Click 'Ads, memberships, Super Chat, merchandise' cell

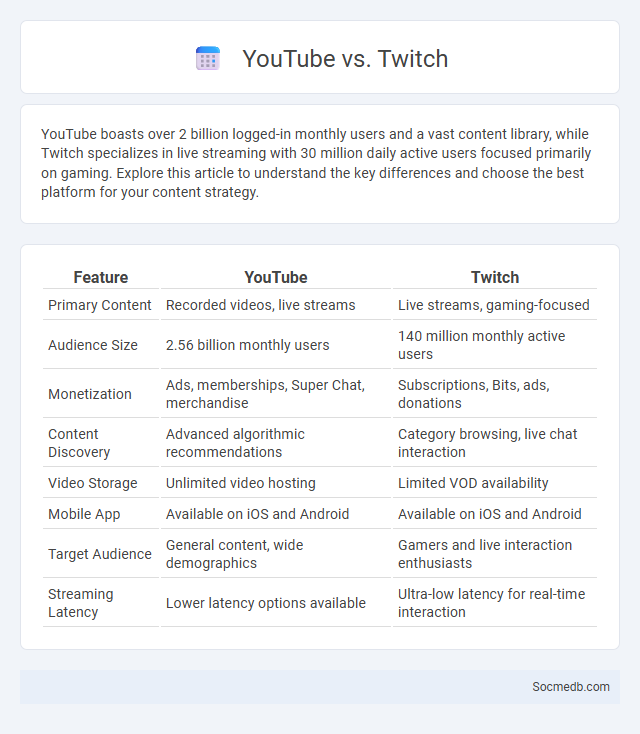tap(265, 394)
